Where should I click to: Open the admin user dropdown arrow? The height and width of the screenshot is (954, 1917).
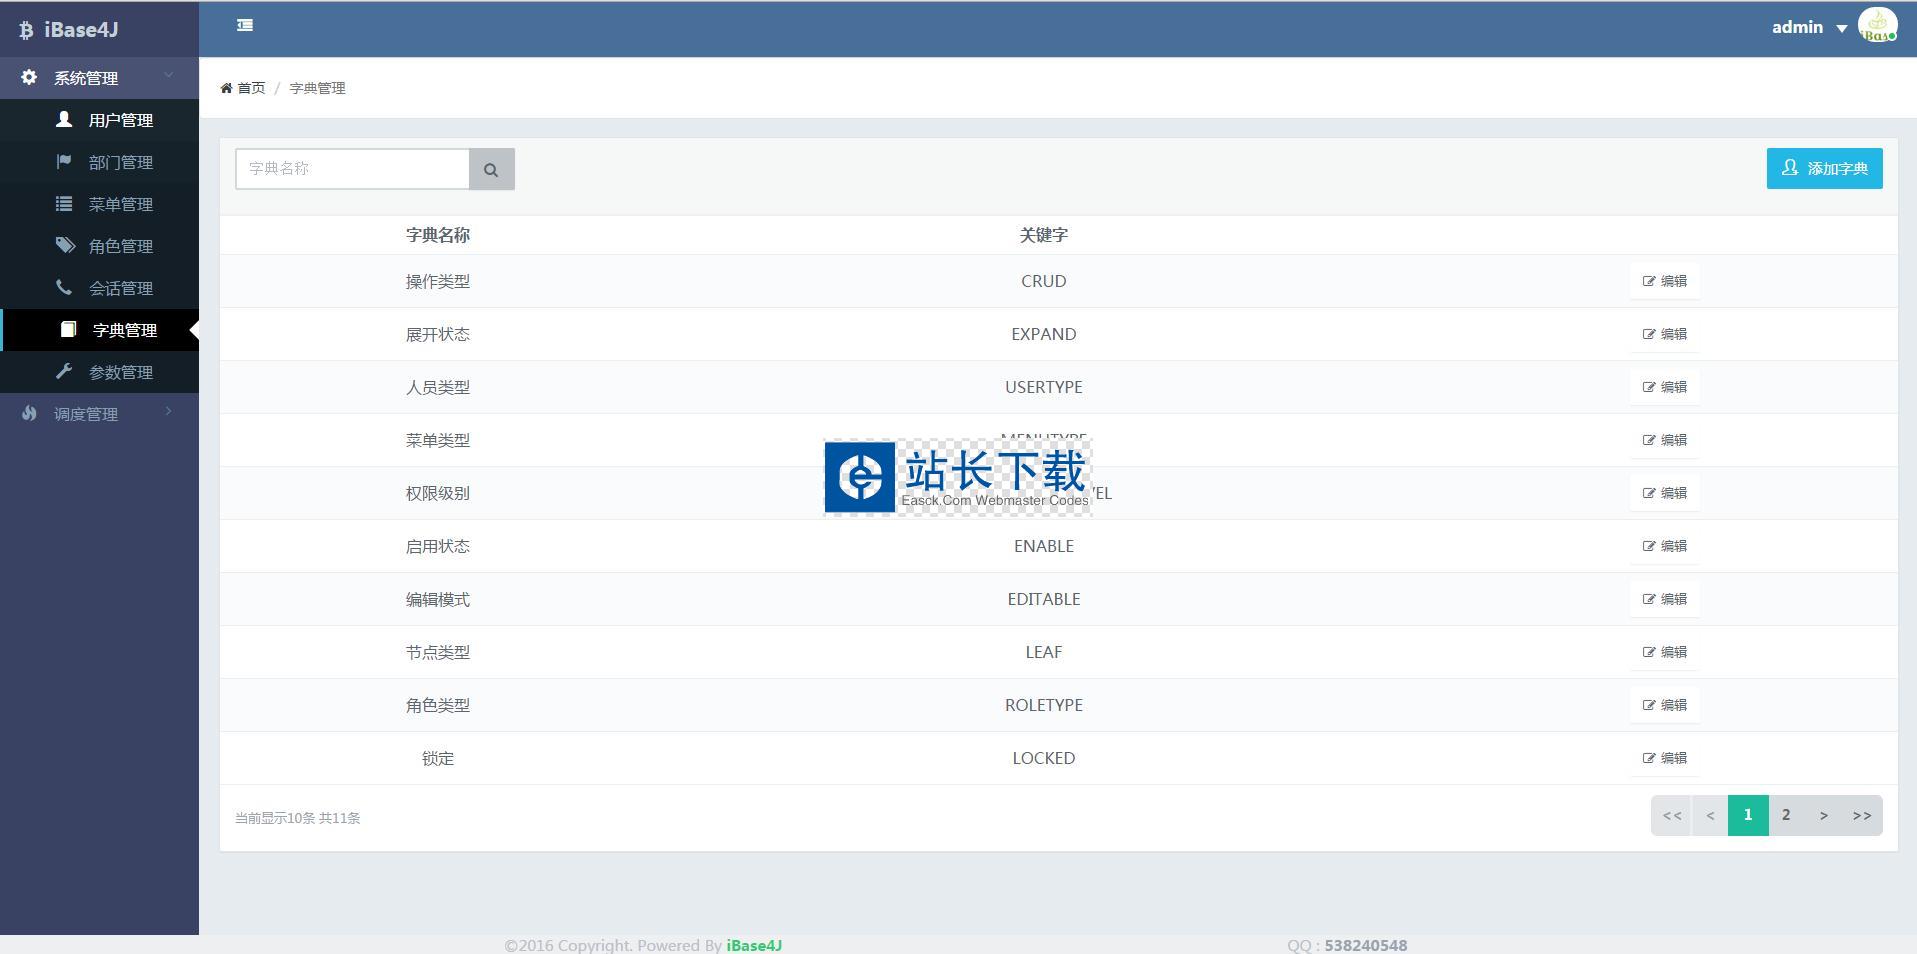click(1841, 28)
